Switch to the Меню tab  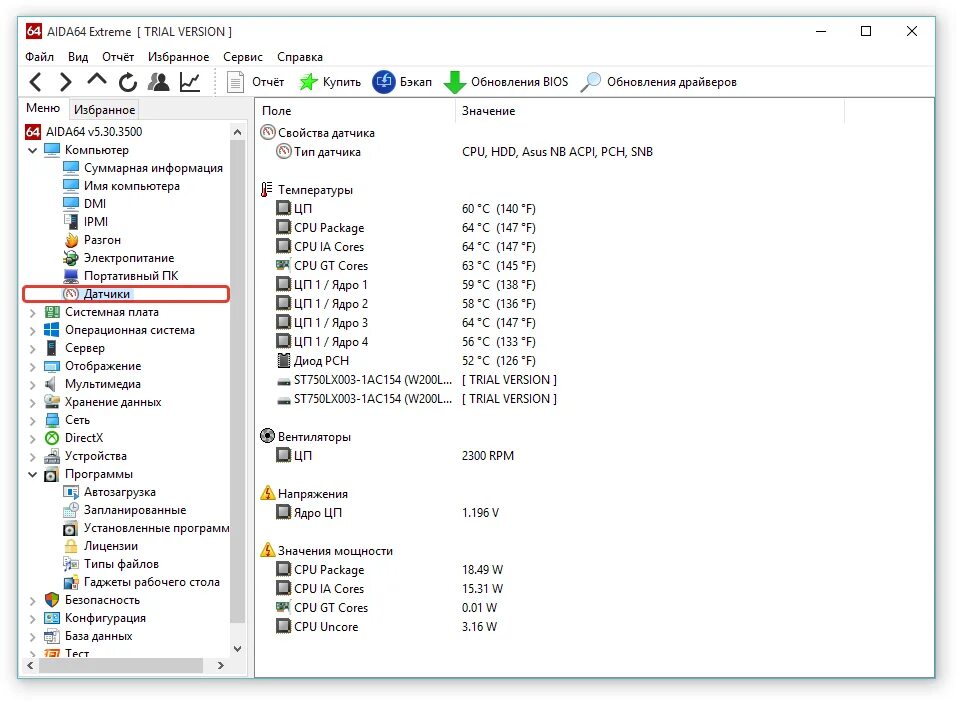(43, 108)
